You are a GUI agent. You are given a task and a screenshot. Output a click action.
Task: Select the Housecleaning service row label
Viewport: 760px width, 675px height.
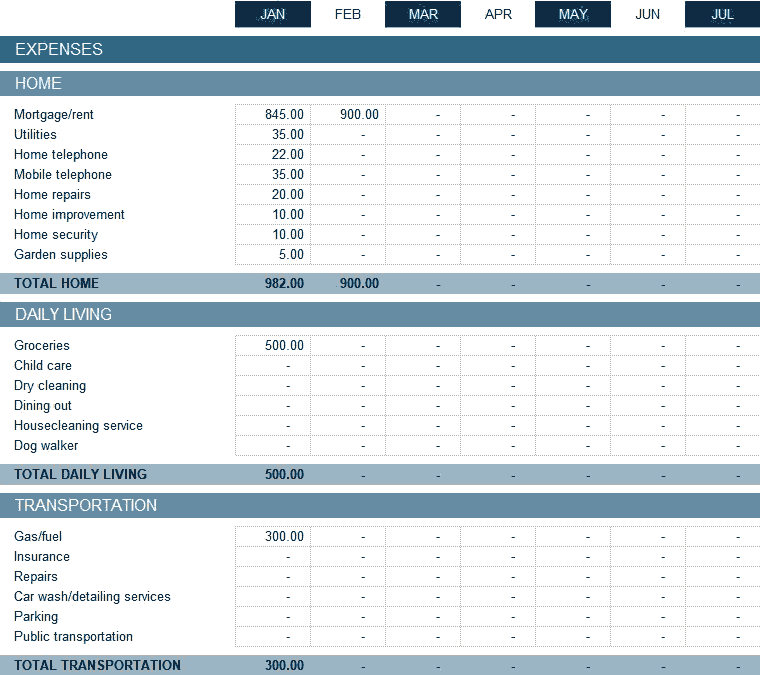[x=78, y=426]
